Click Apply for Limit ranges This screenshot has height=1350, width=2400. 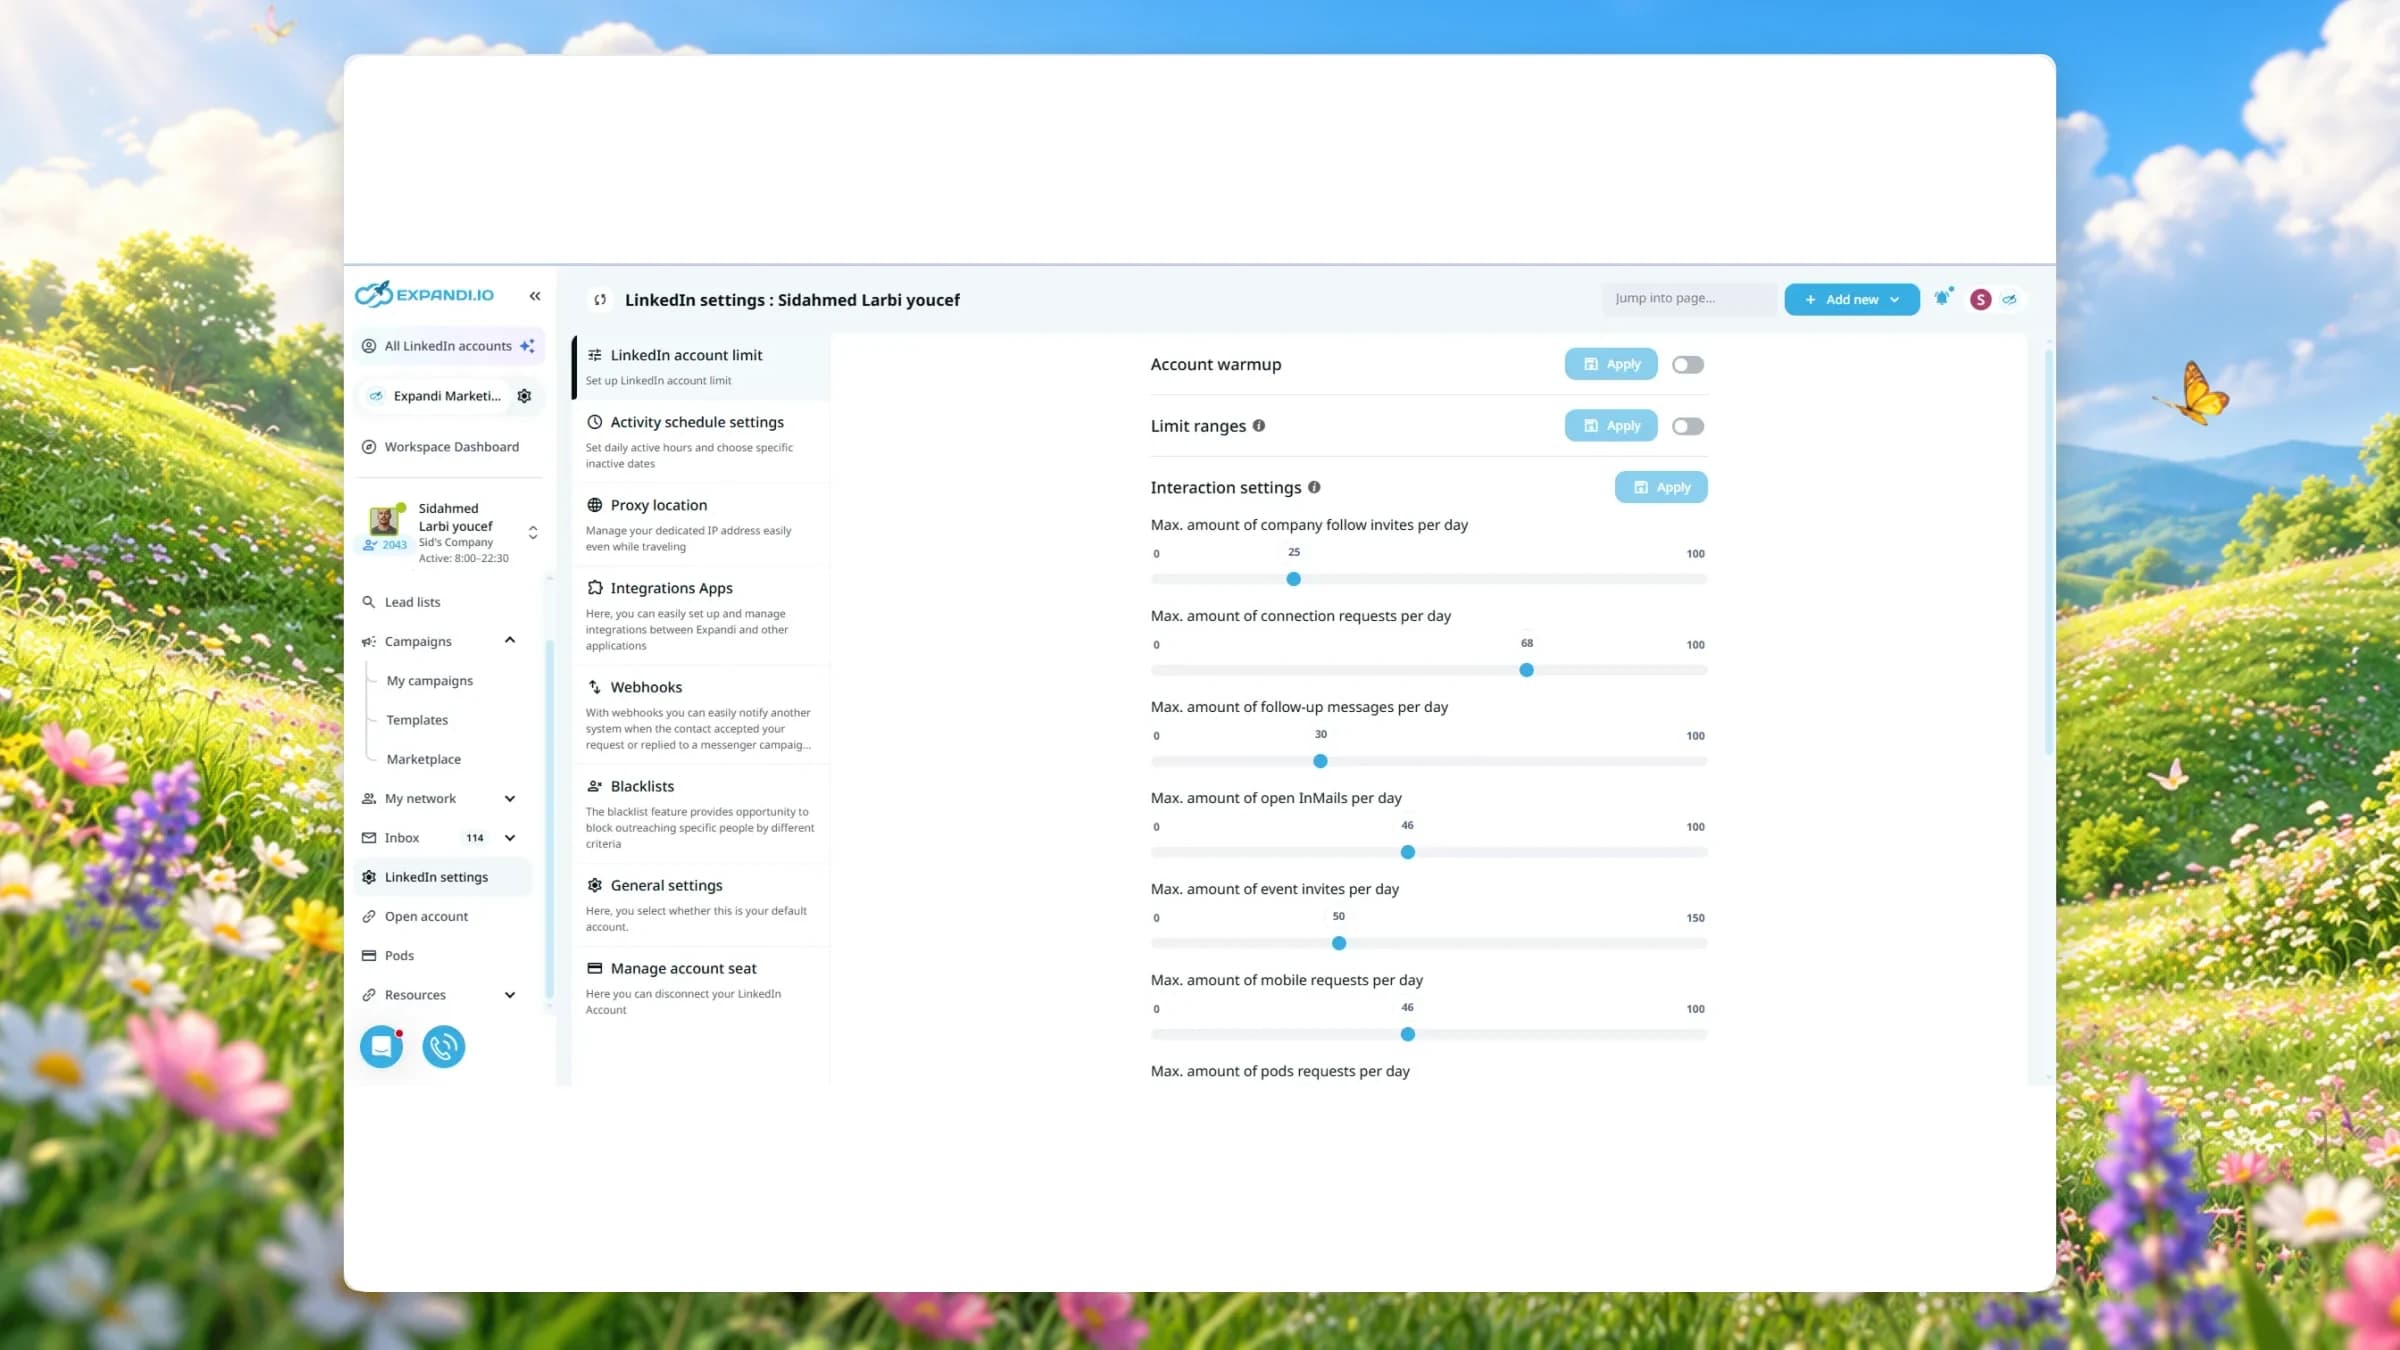tap(1611, 426)
